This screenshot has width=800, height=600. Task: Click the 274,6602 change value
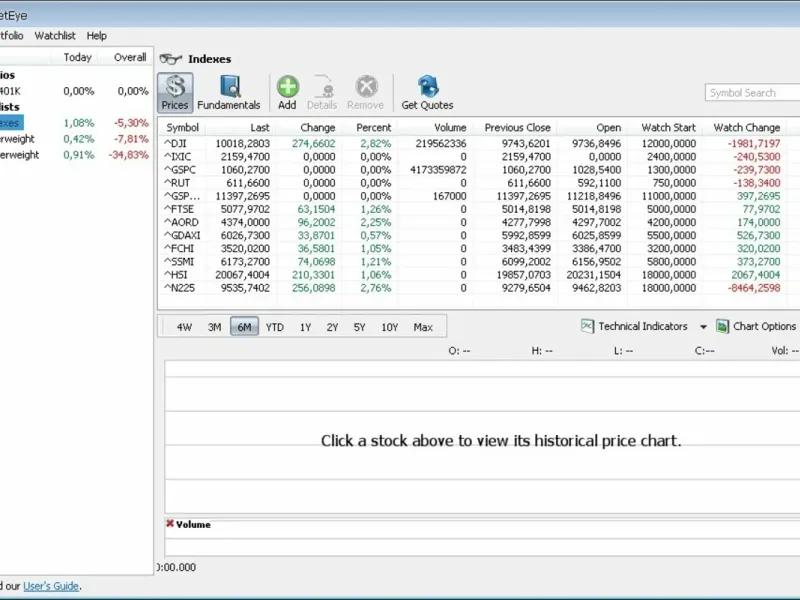pos(314,143)
